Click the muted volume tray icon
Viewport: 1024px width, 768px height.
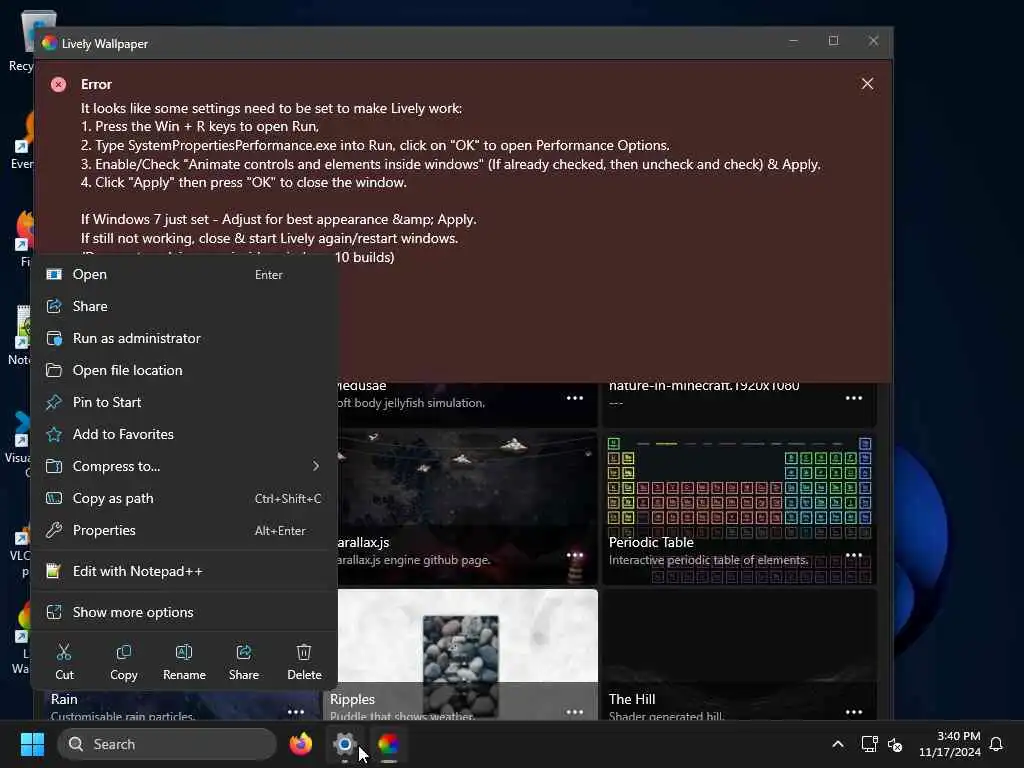pos(895,744)
